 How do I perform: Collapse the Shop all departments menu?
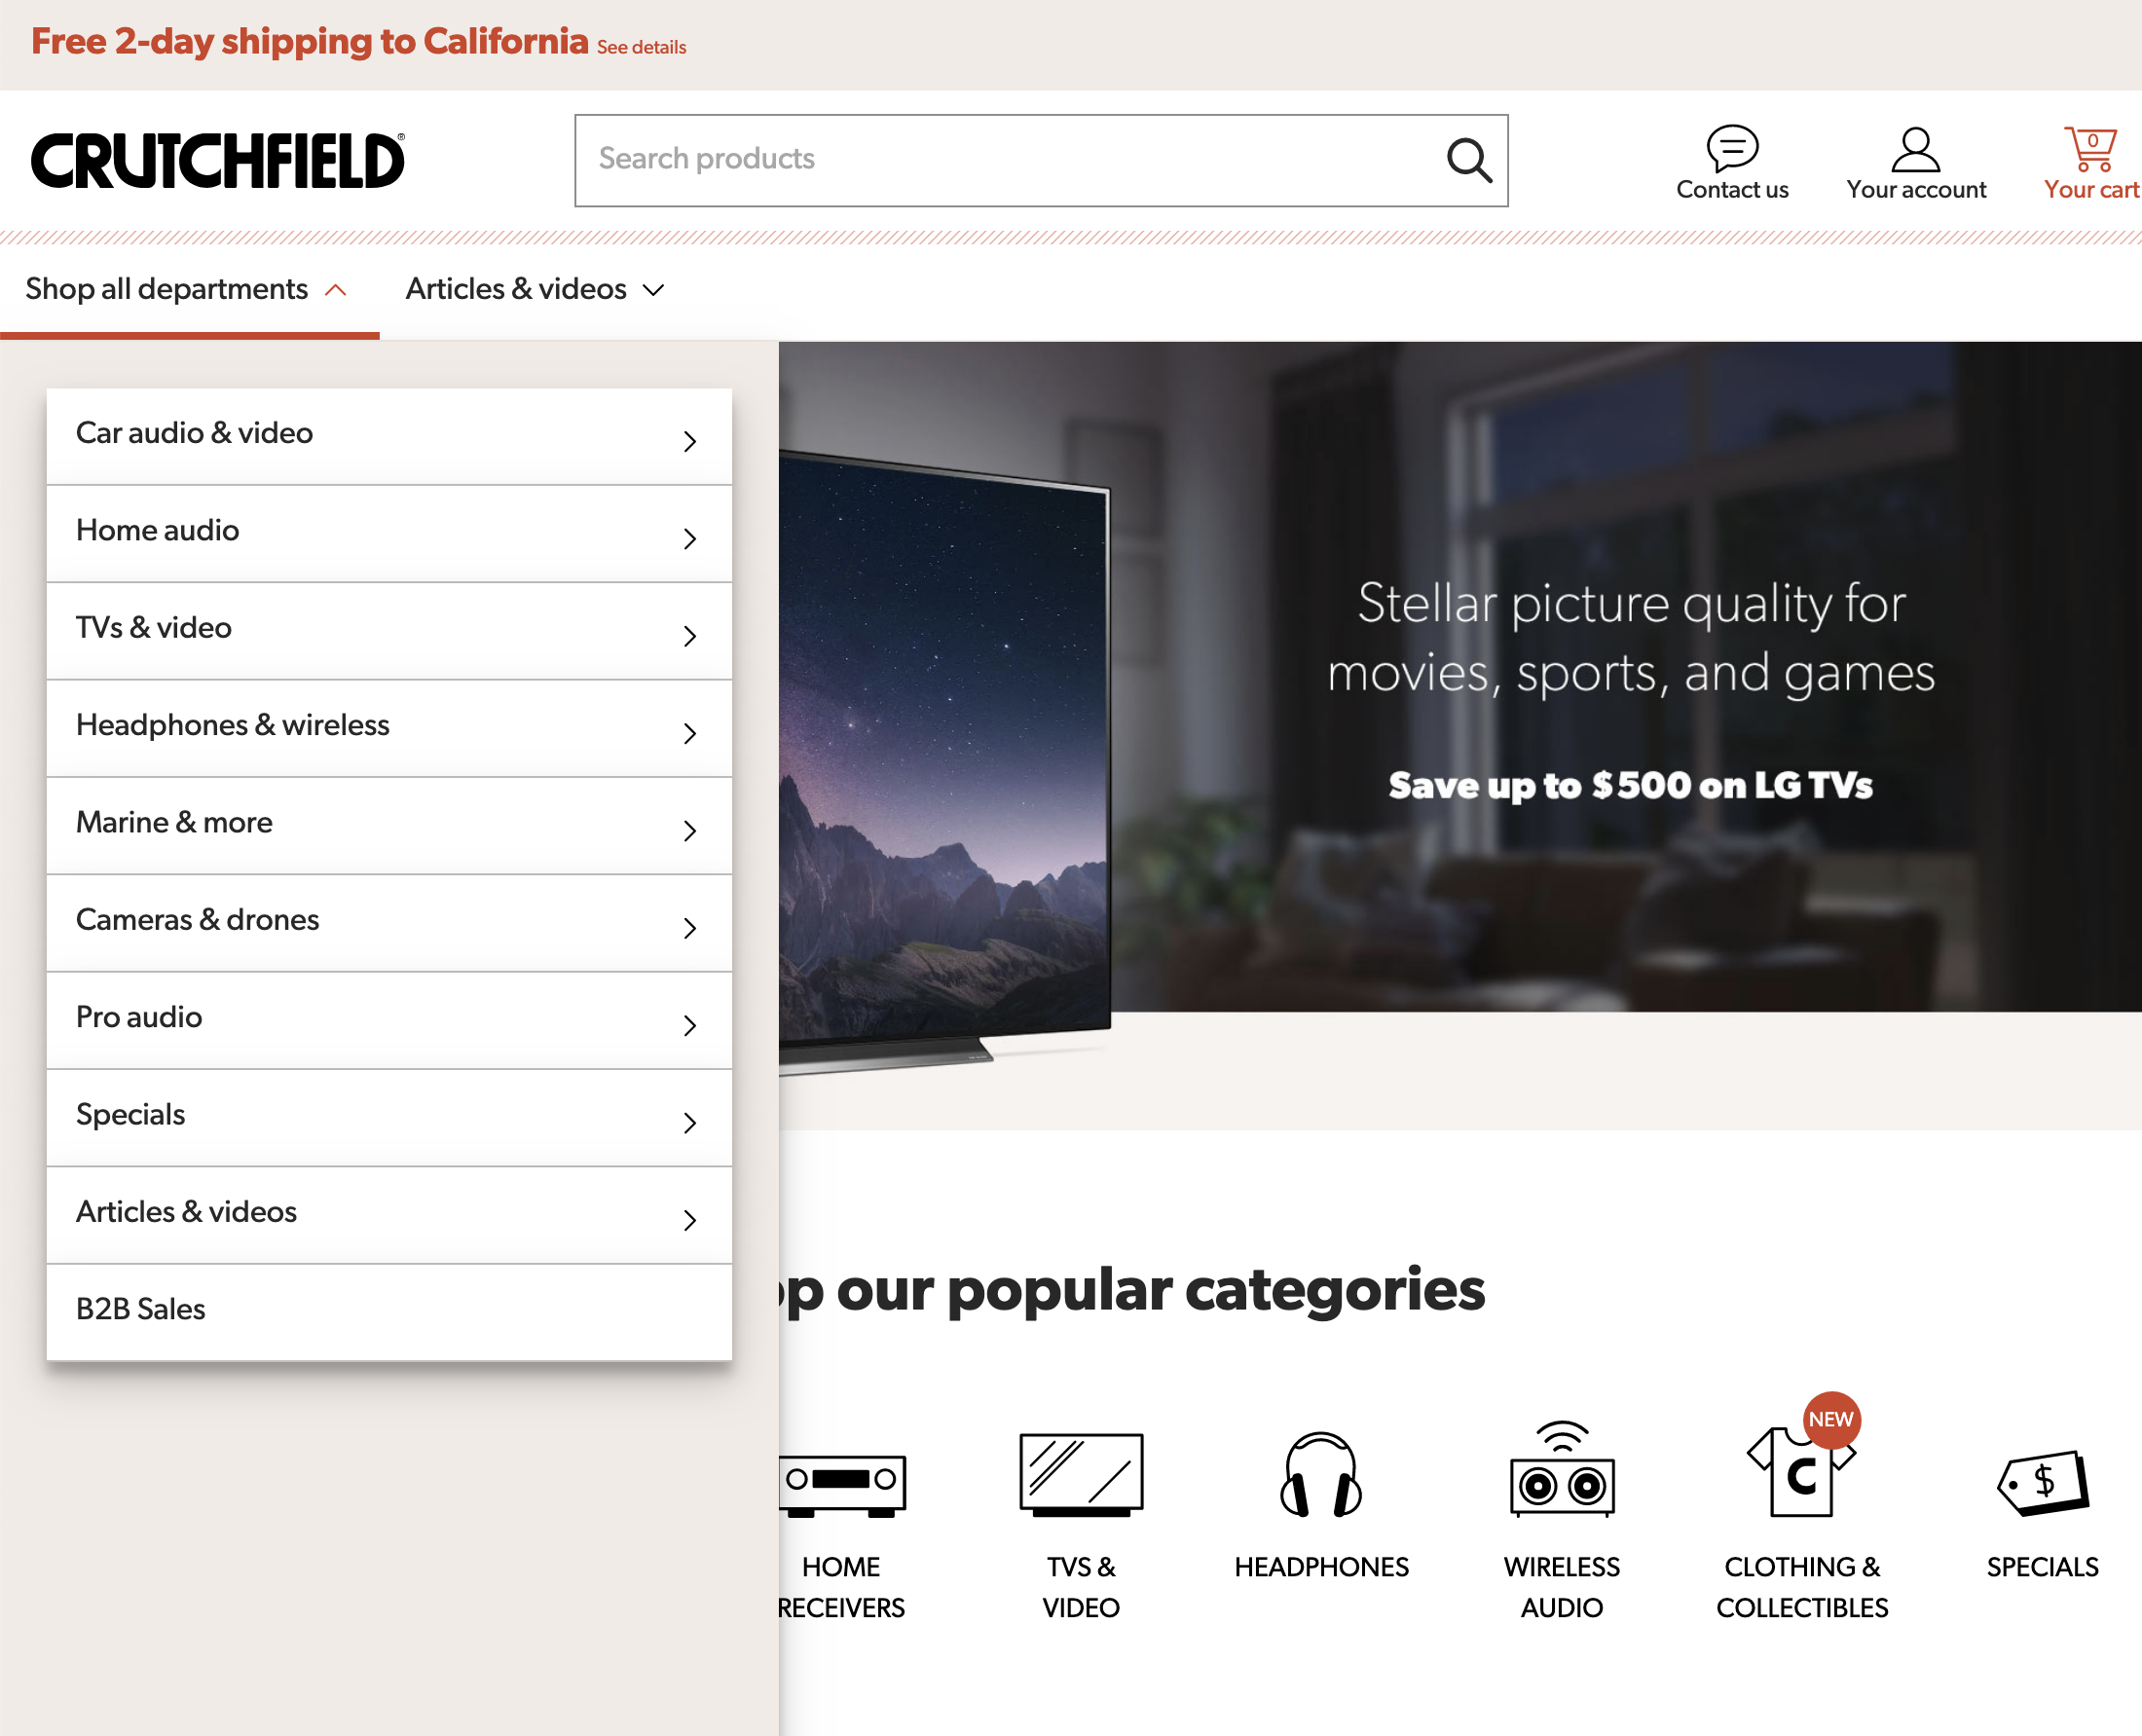click(186, 289)
